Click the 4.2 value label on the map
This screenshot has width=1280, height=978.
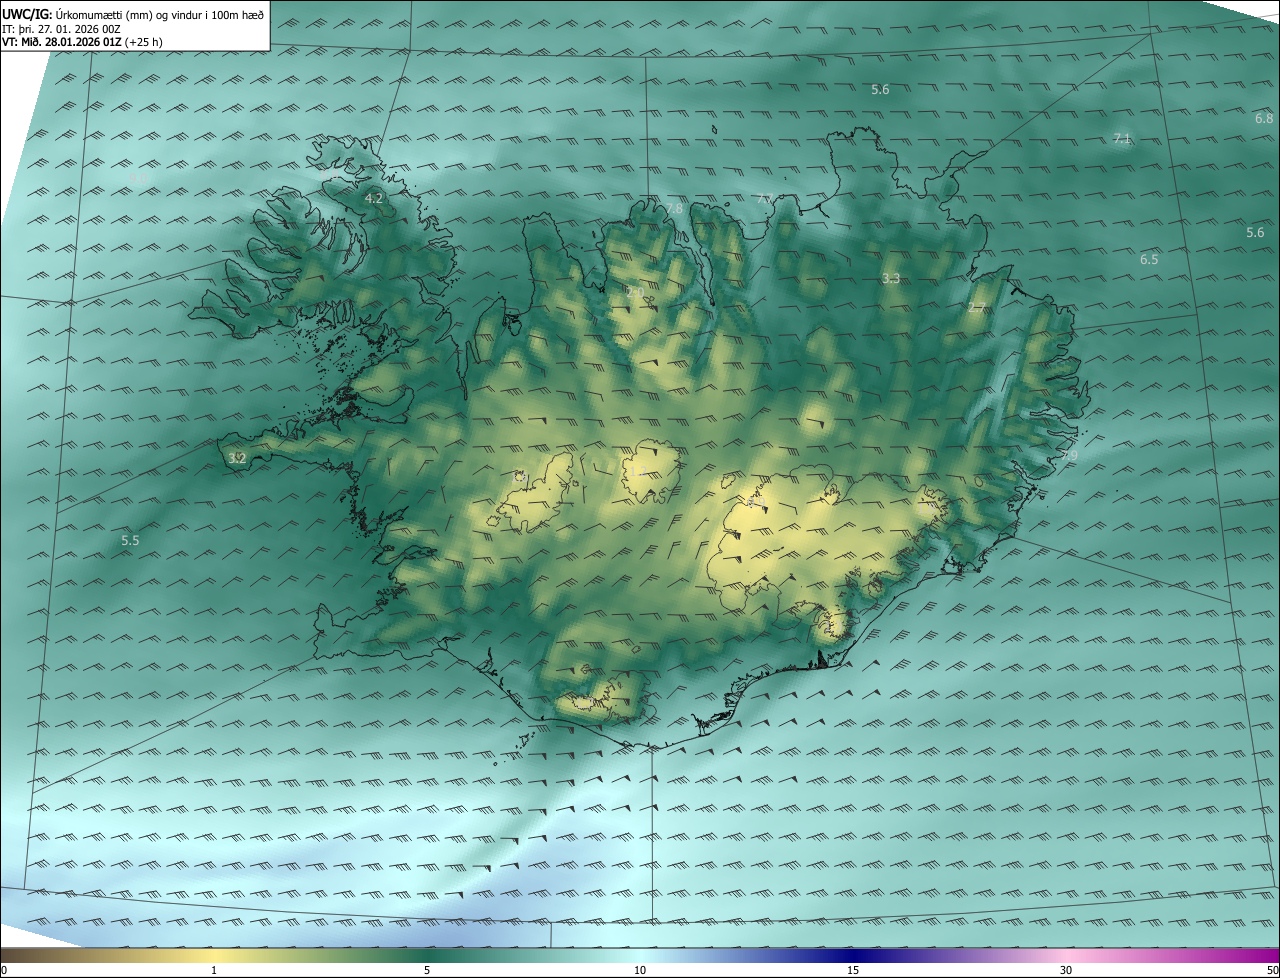374,199
